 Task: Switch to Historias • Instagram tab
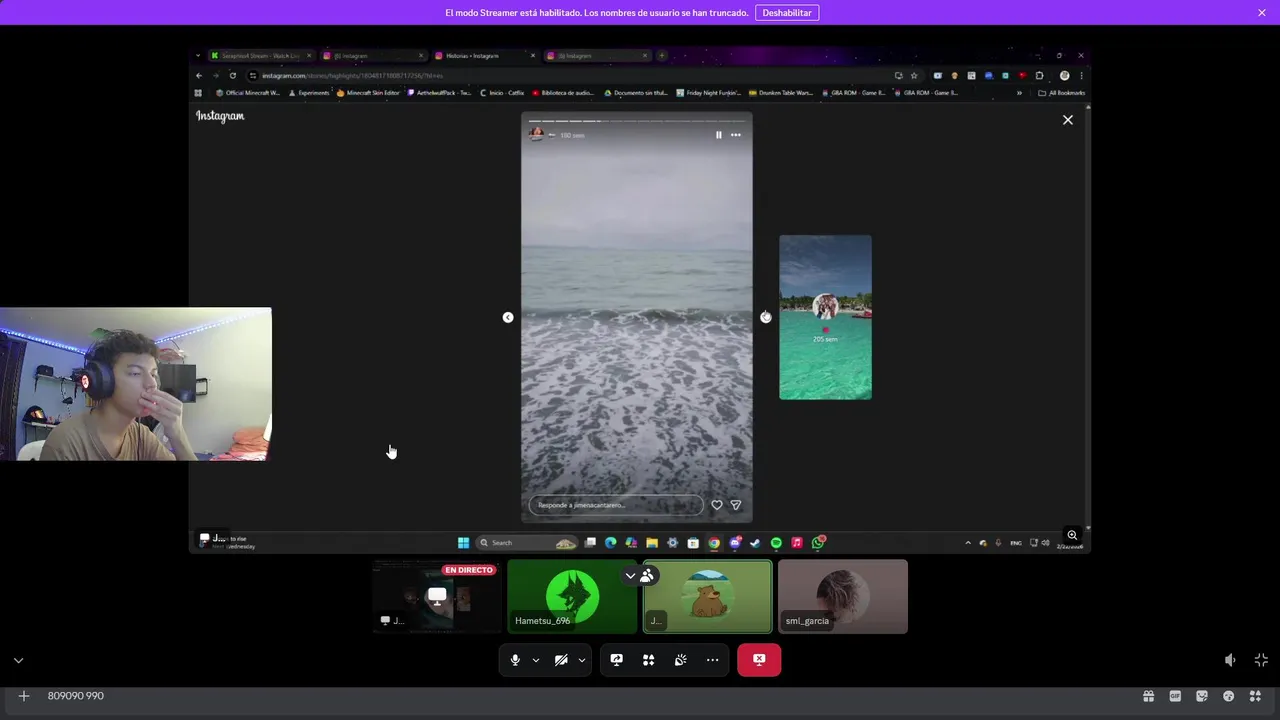(484, 56)
